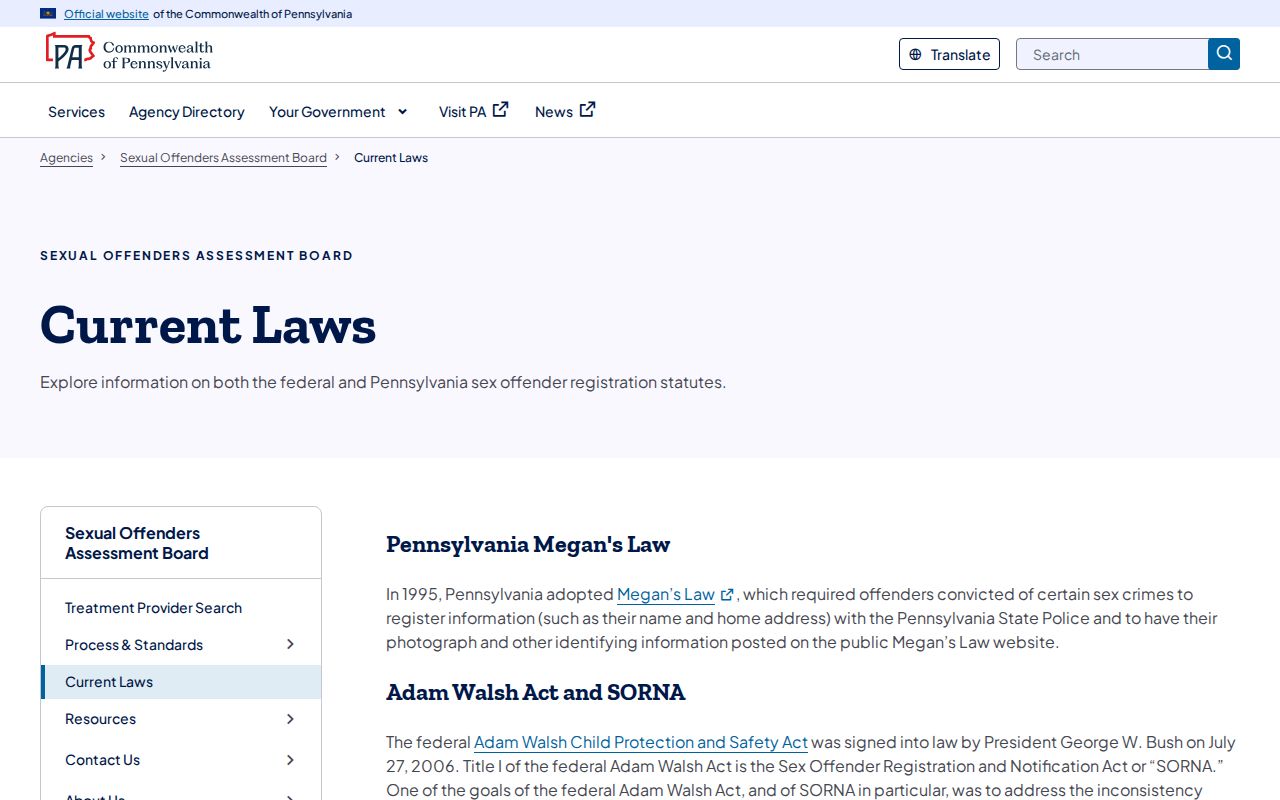
Task: Select Current Laws in the sidebar
Action: 181,682
